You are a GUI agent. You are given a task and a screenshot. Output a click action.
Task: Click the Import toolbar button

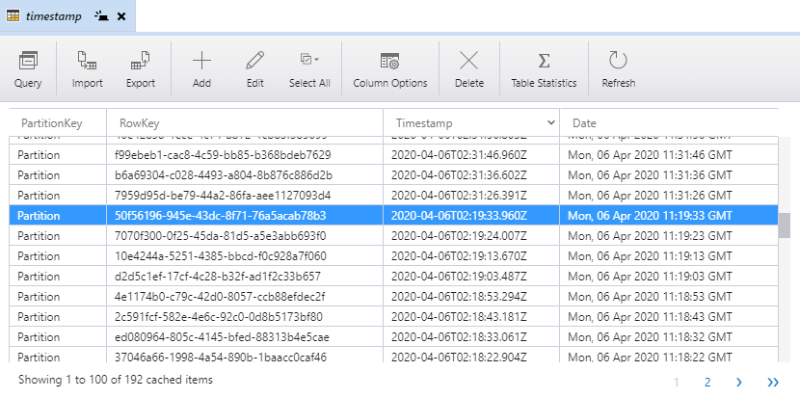click(87, 69)
